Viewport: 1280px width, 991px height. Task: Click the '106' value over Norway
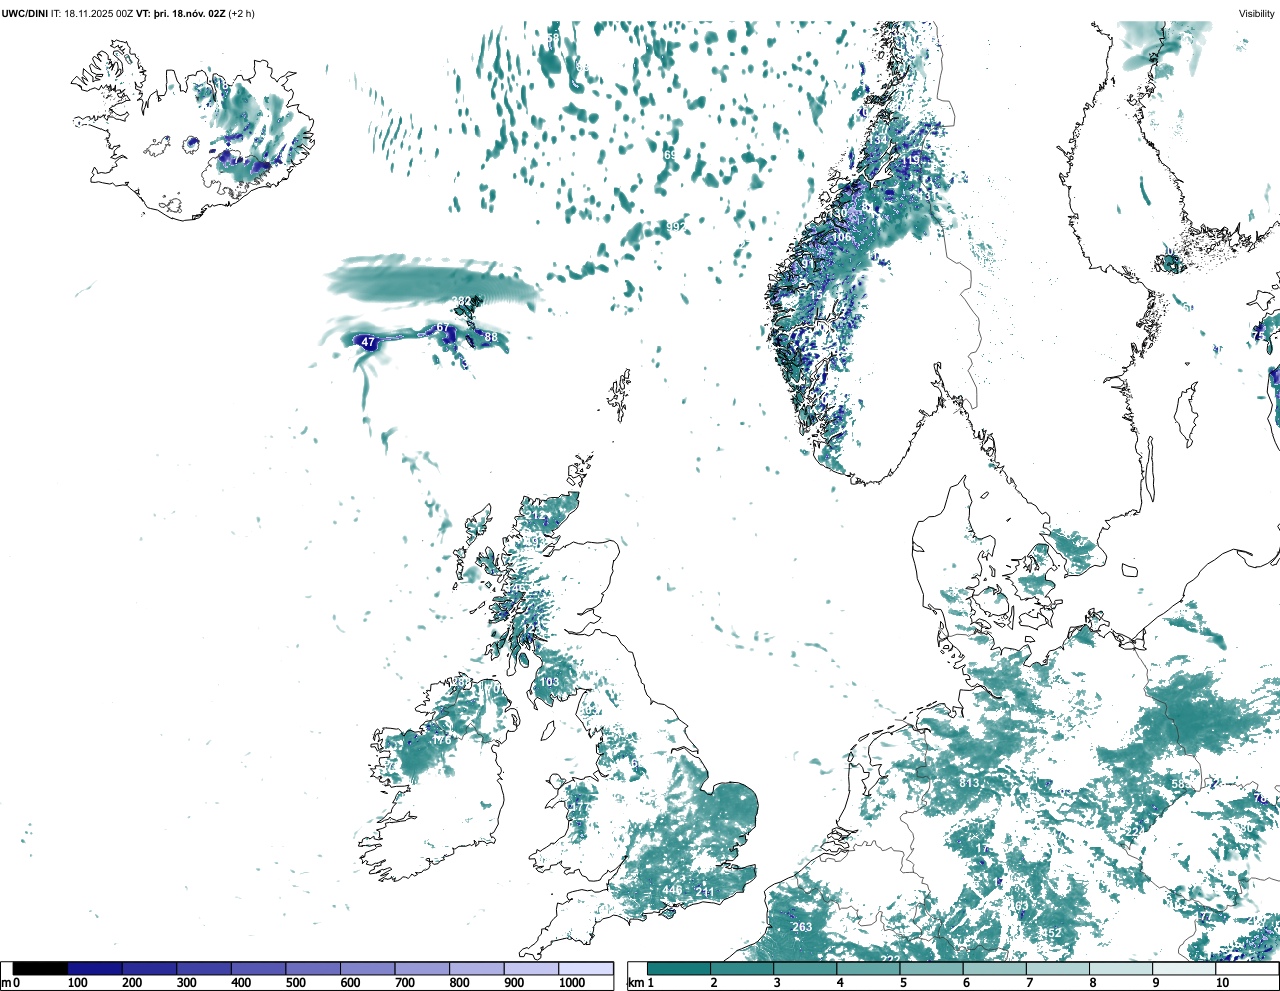(x=841, y=237)
